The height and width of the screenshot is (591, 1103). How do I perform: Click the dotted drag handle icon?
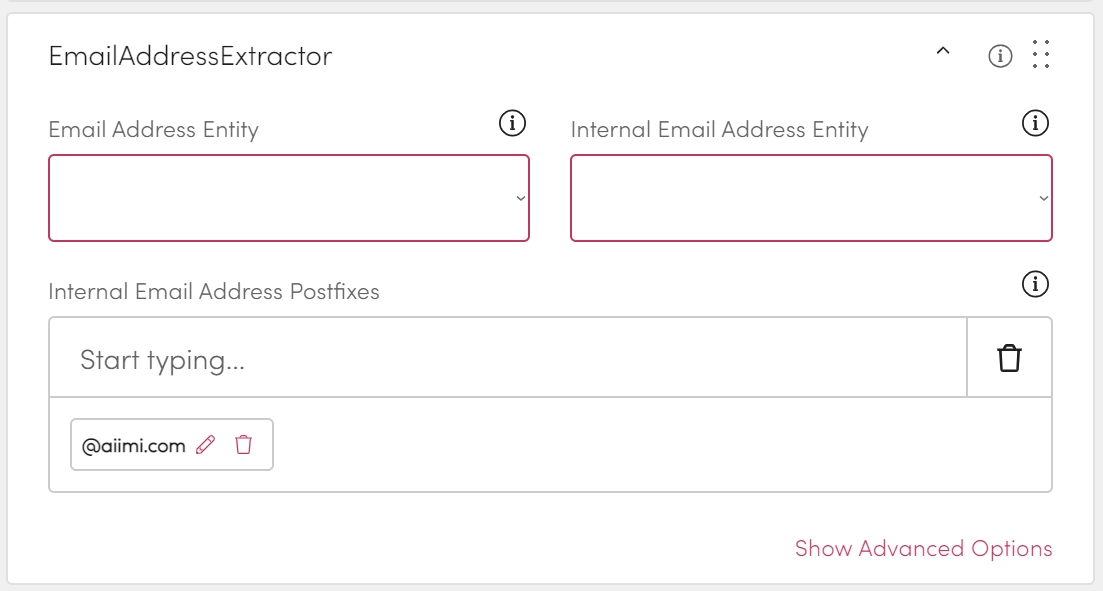(1041, 55)
